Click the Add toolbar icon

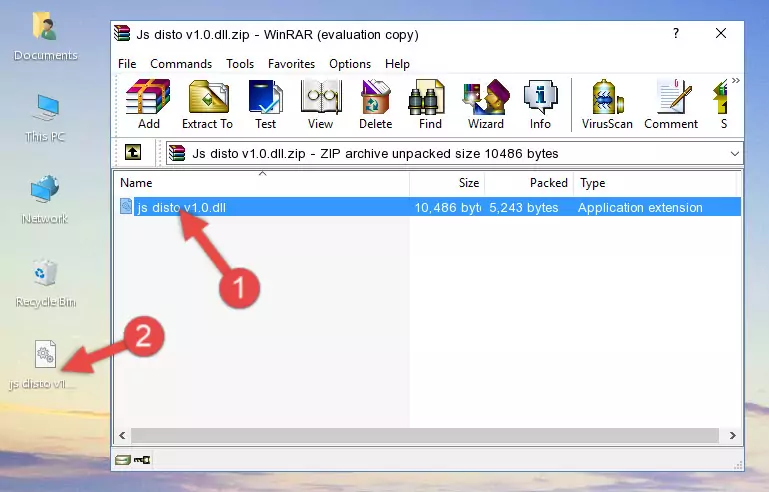(x=148, y=104)
